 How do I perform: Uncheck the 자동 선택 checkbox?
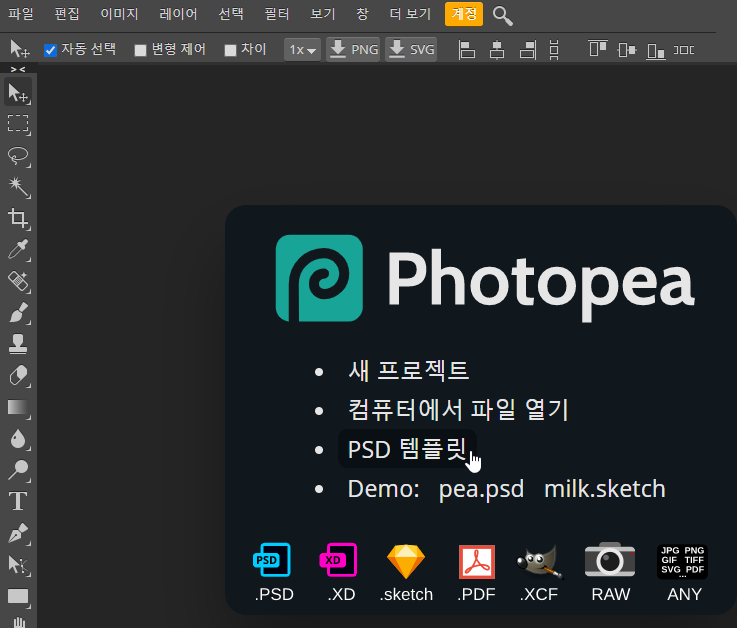click(x=50, y=50)
